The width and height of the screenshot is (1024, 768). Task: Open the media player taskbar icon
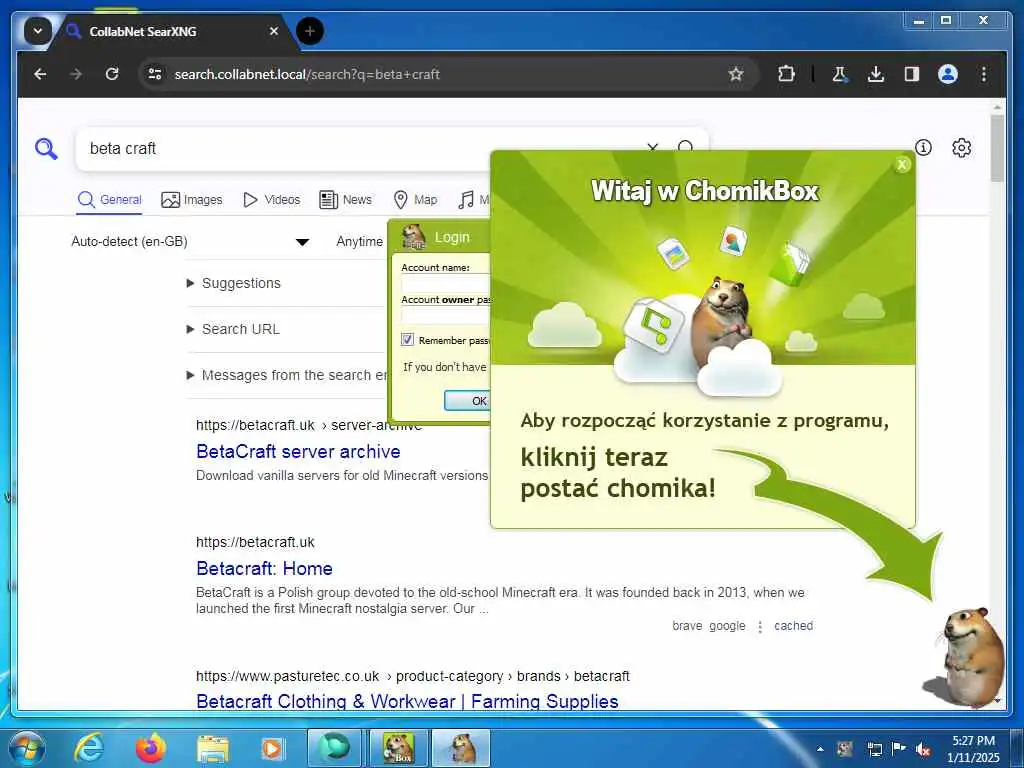[x=273, y=748]
